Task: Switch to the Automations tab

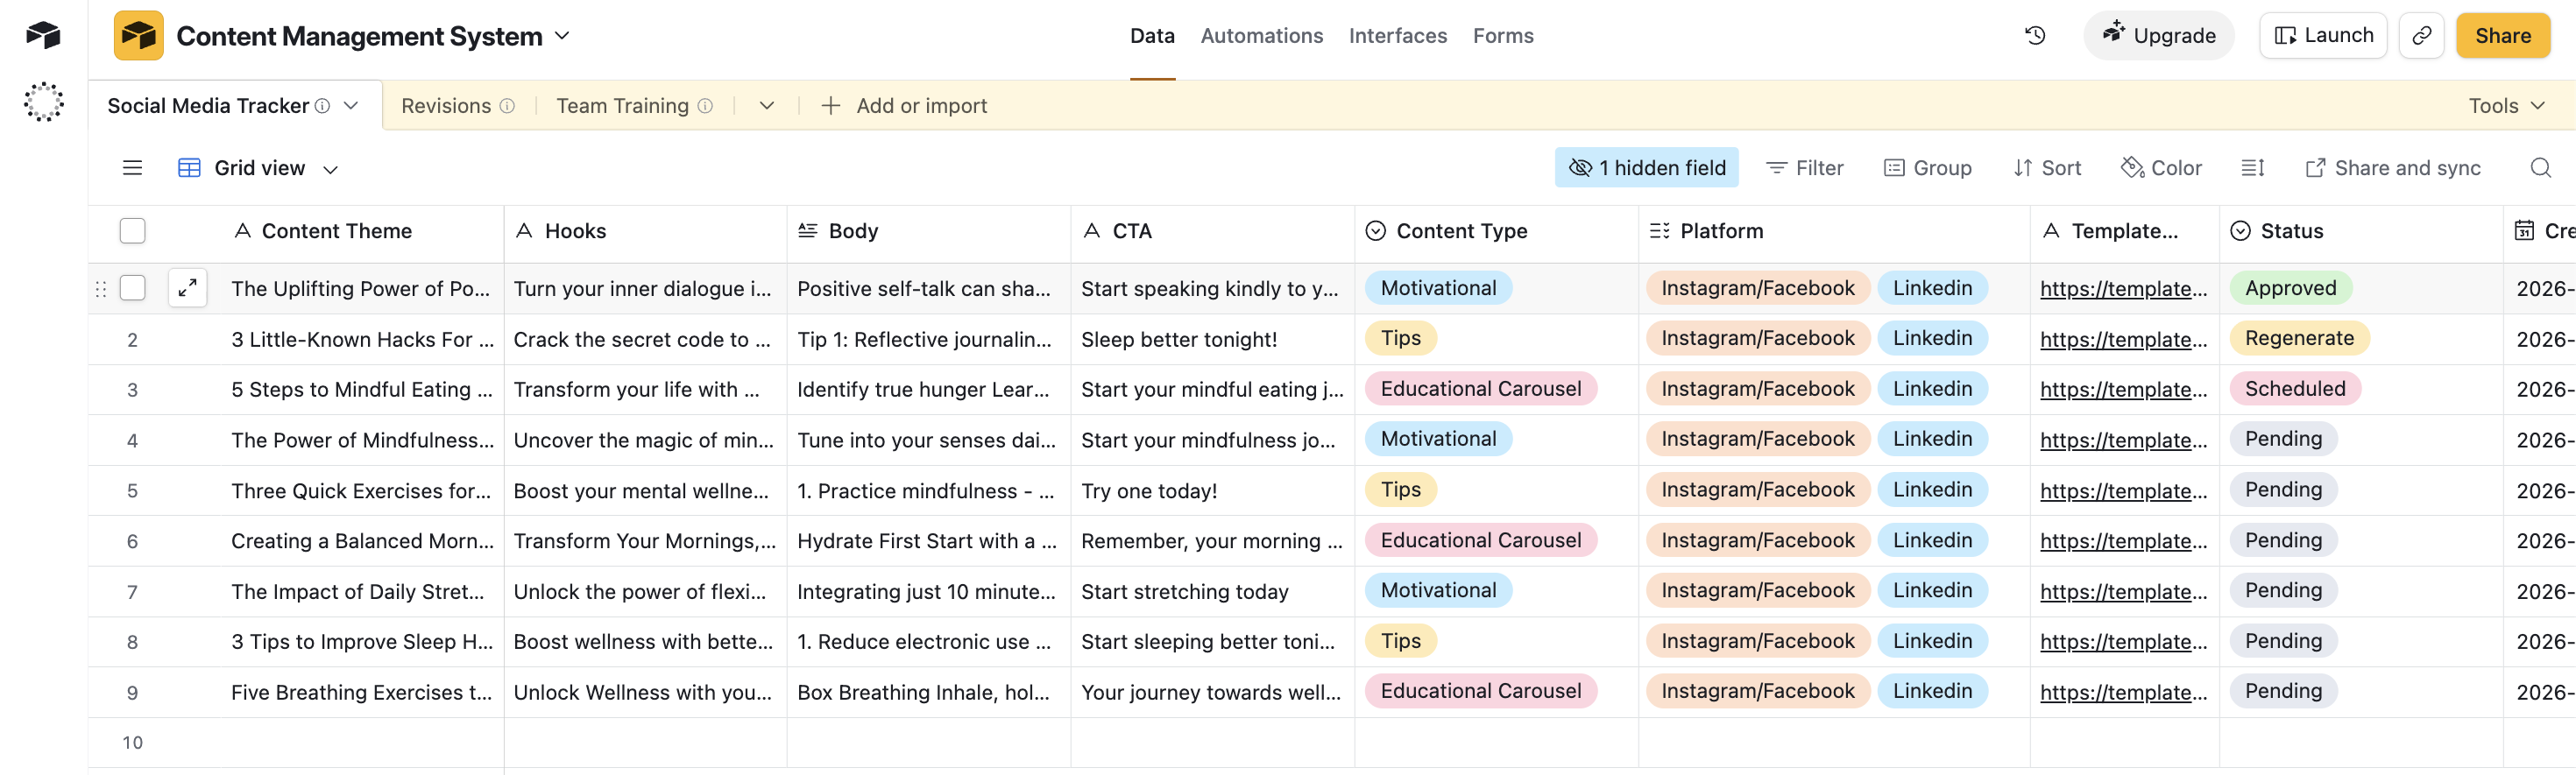Action: [1261, 36]
